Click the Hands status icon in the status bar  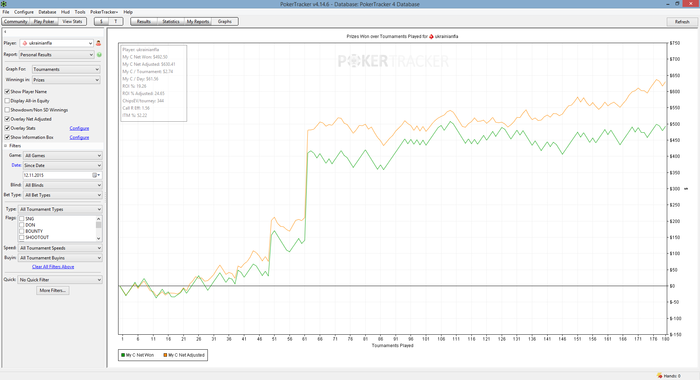[x=659, y=376]
